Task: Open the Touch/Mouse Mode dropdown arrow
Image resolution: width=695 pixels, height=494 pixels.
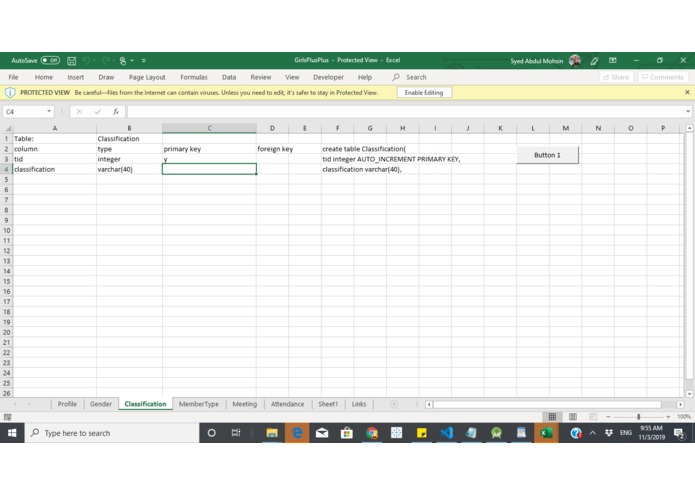Action: pyautogui.click(x=132, y=61)
